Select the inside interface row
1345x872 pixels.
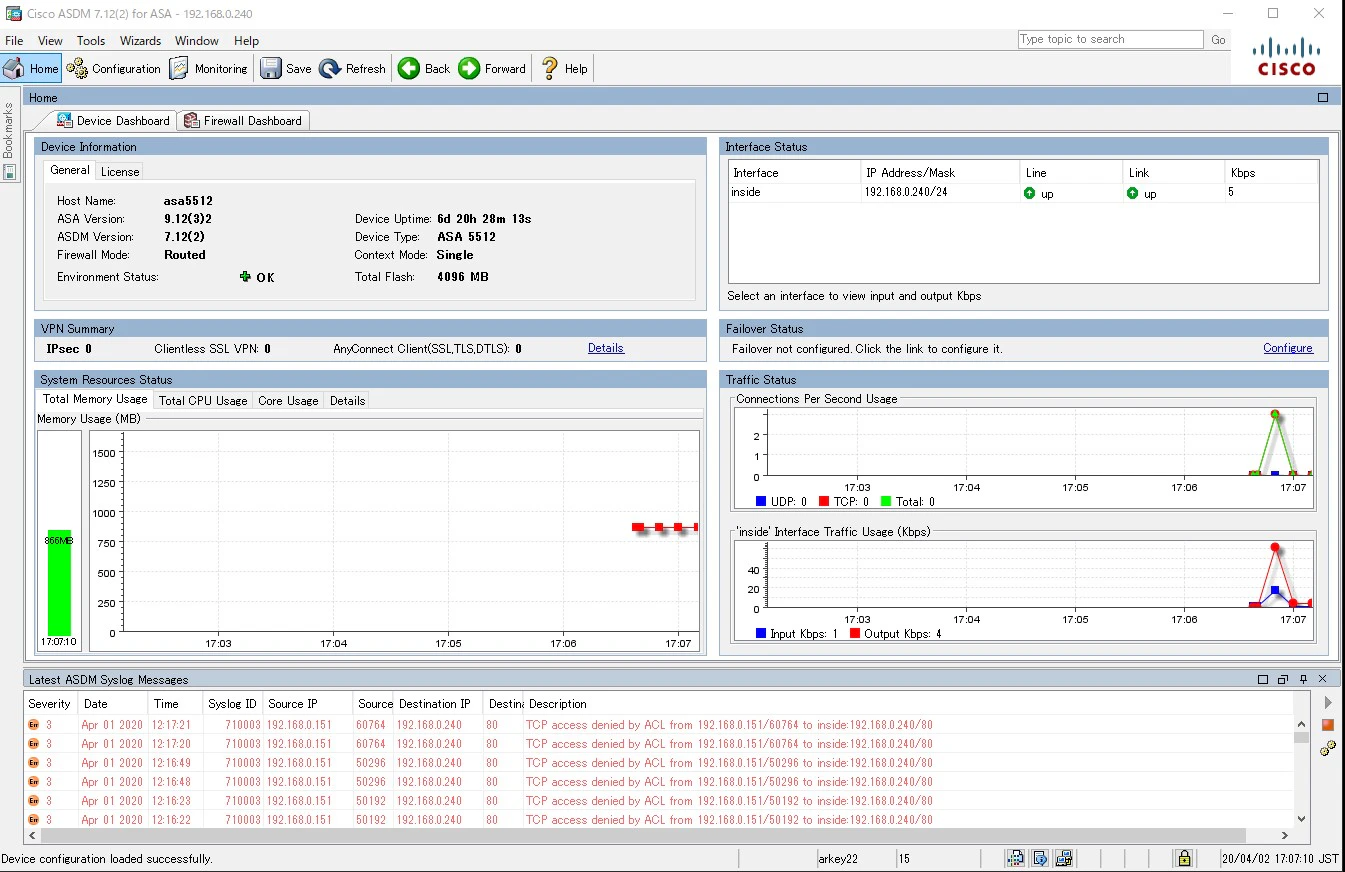tap(1023, 192)
